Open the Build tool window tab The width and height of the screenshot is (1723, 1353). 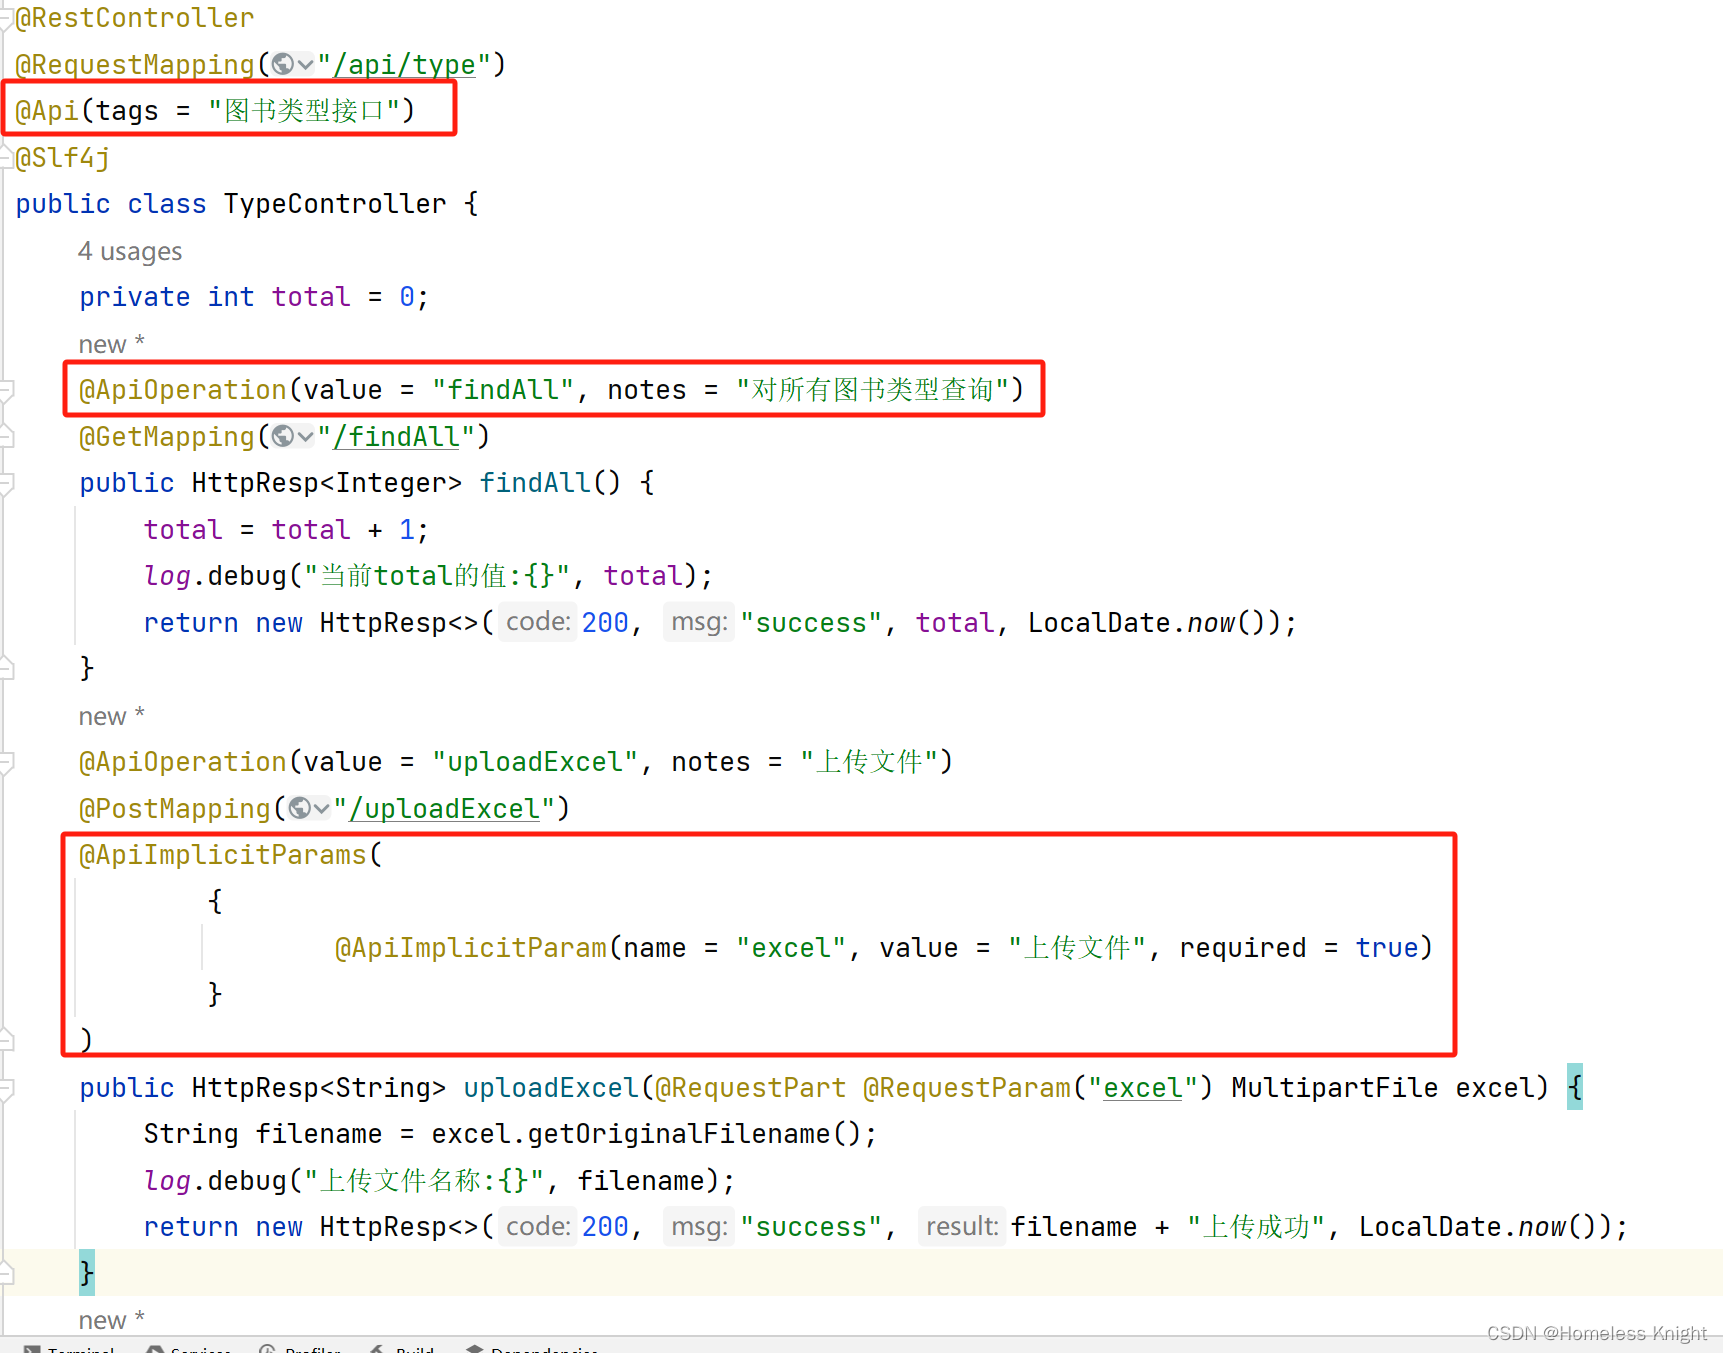pyautogui.click(x=402, y=1347)
